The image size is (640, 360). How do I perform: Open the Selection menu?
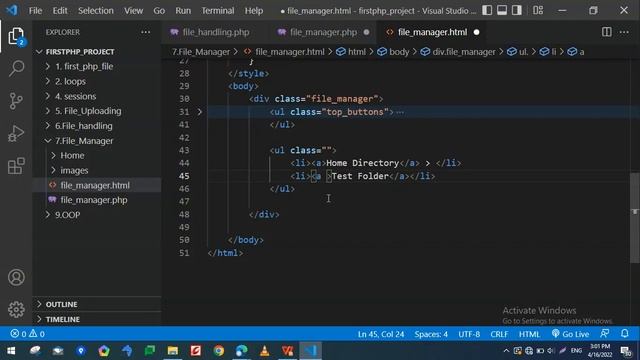click(x=96, y=11)
